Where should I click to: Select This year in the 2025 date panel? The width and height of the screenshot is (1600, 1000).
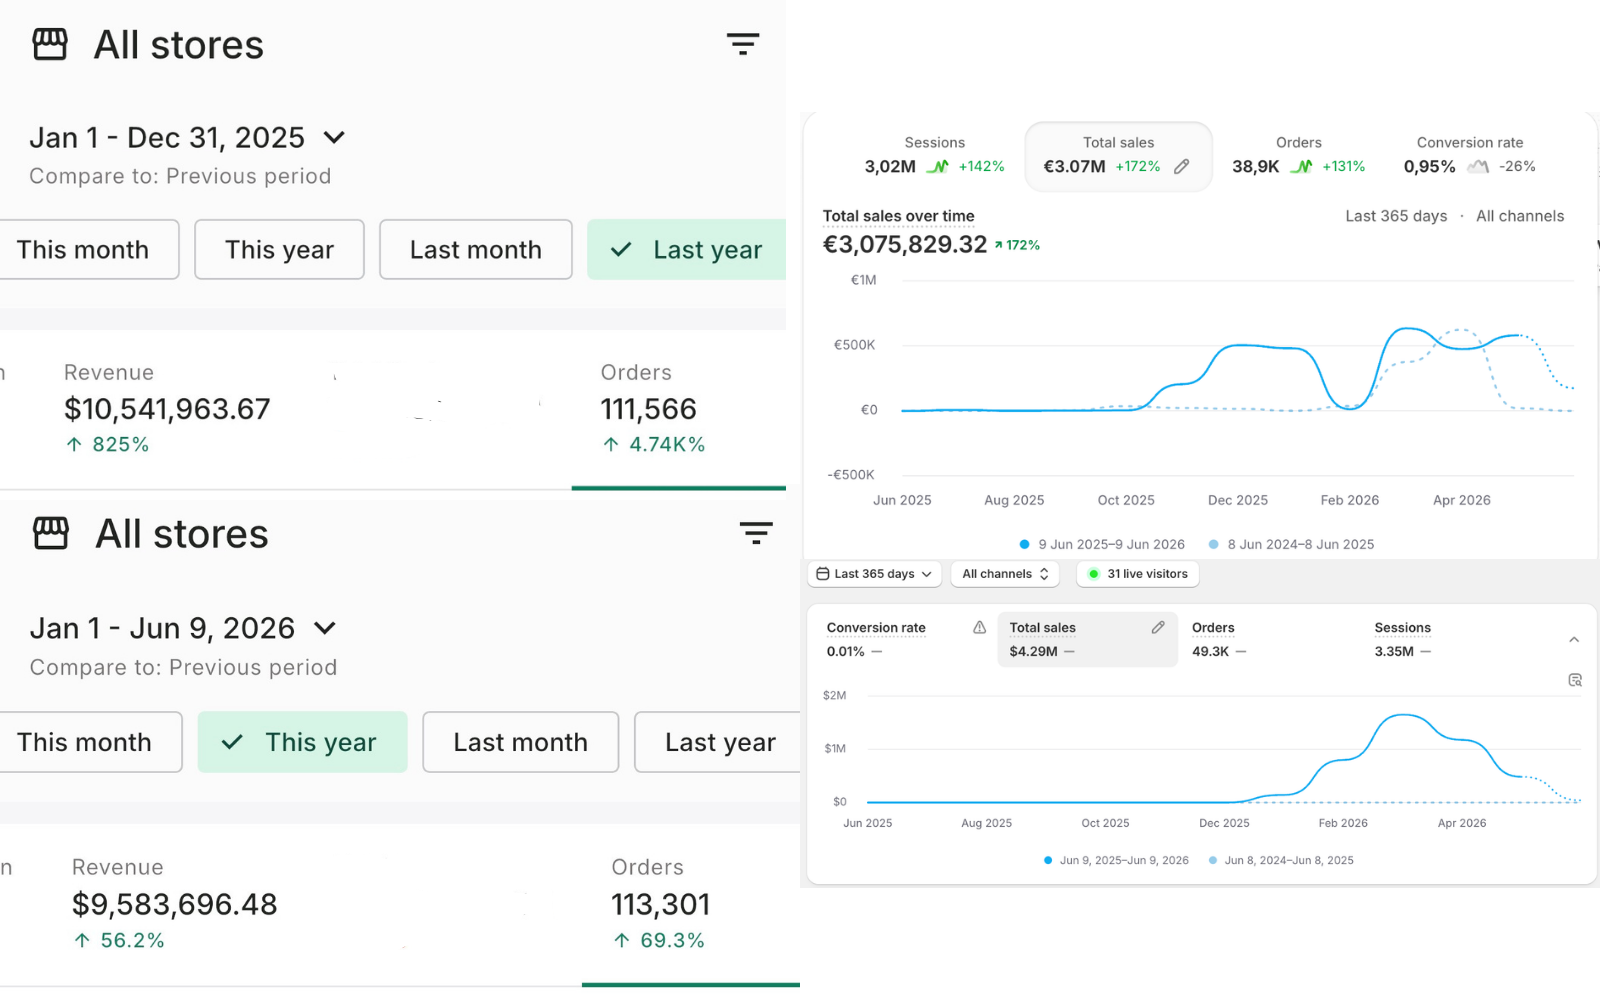pos(279,250)
